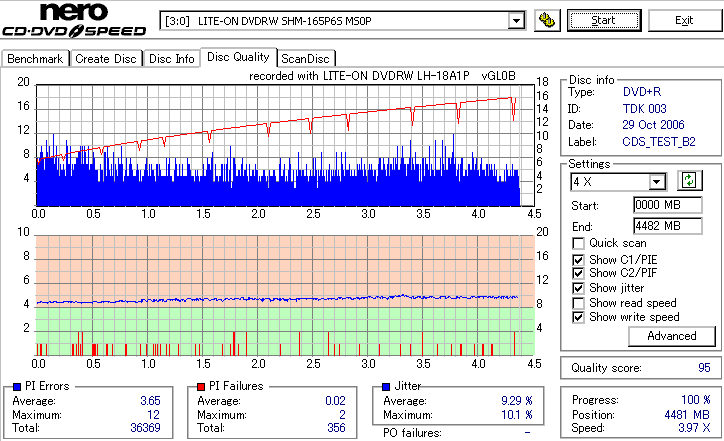This screenshot has width=724, height=441.
Task: Click PI Failures total 356
Action: 336,428
